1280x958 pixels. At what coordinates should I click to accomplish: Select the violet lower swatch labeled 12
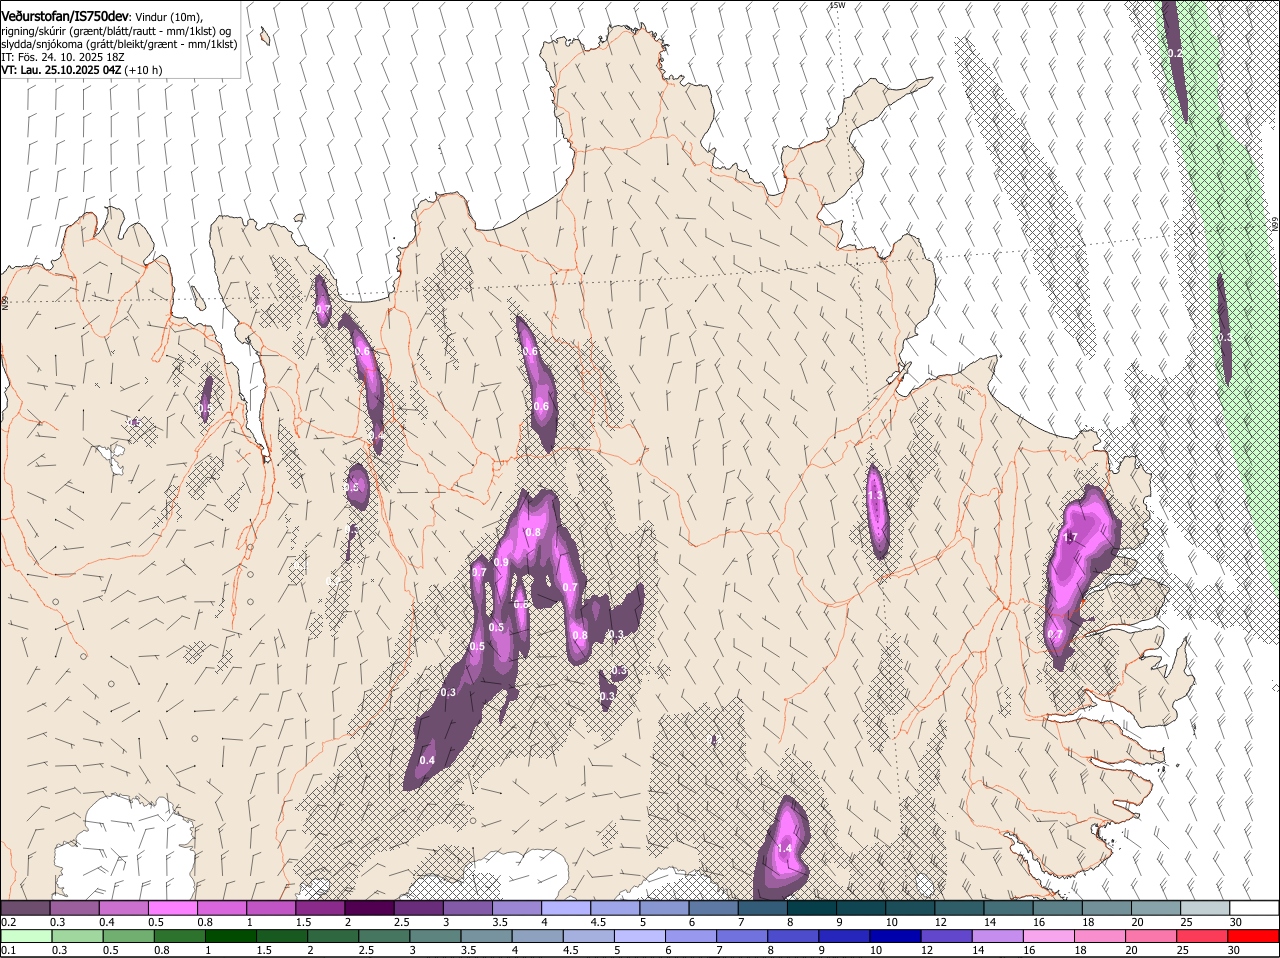(947, 937)
